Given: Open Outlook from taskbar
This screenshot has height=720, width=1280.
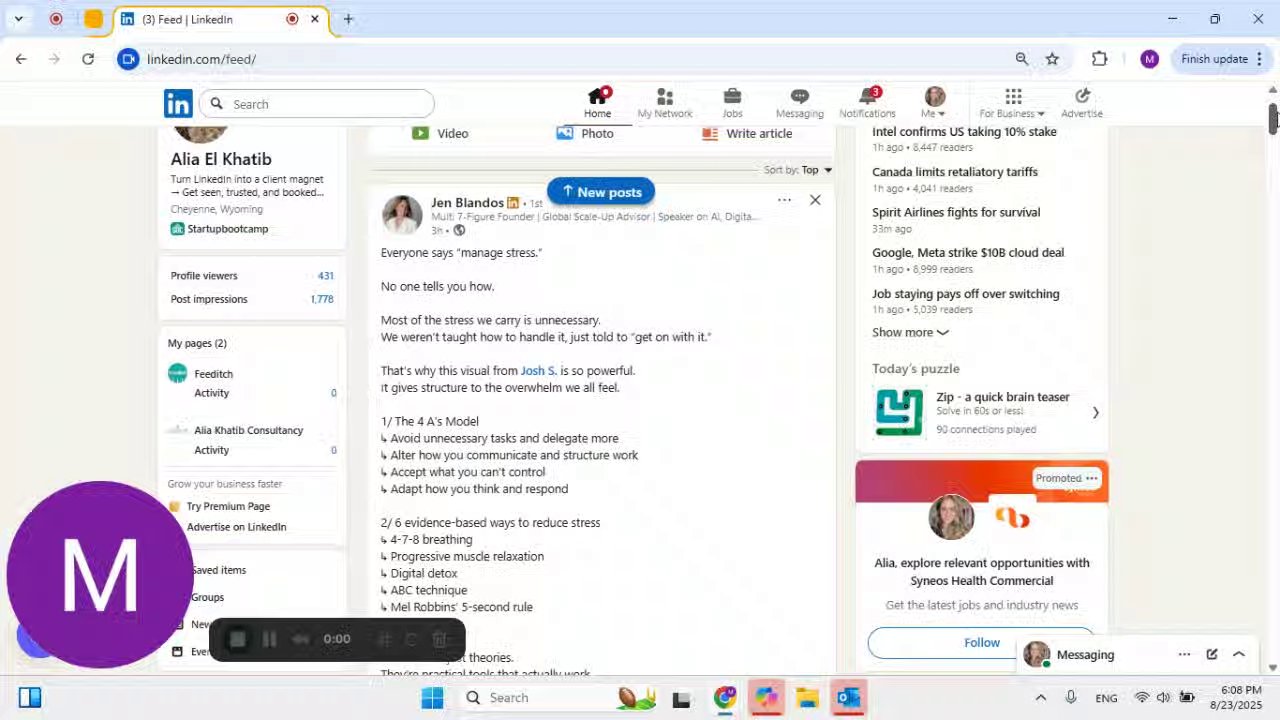Looking at the screenshot, I should (x=848, y=697).
